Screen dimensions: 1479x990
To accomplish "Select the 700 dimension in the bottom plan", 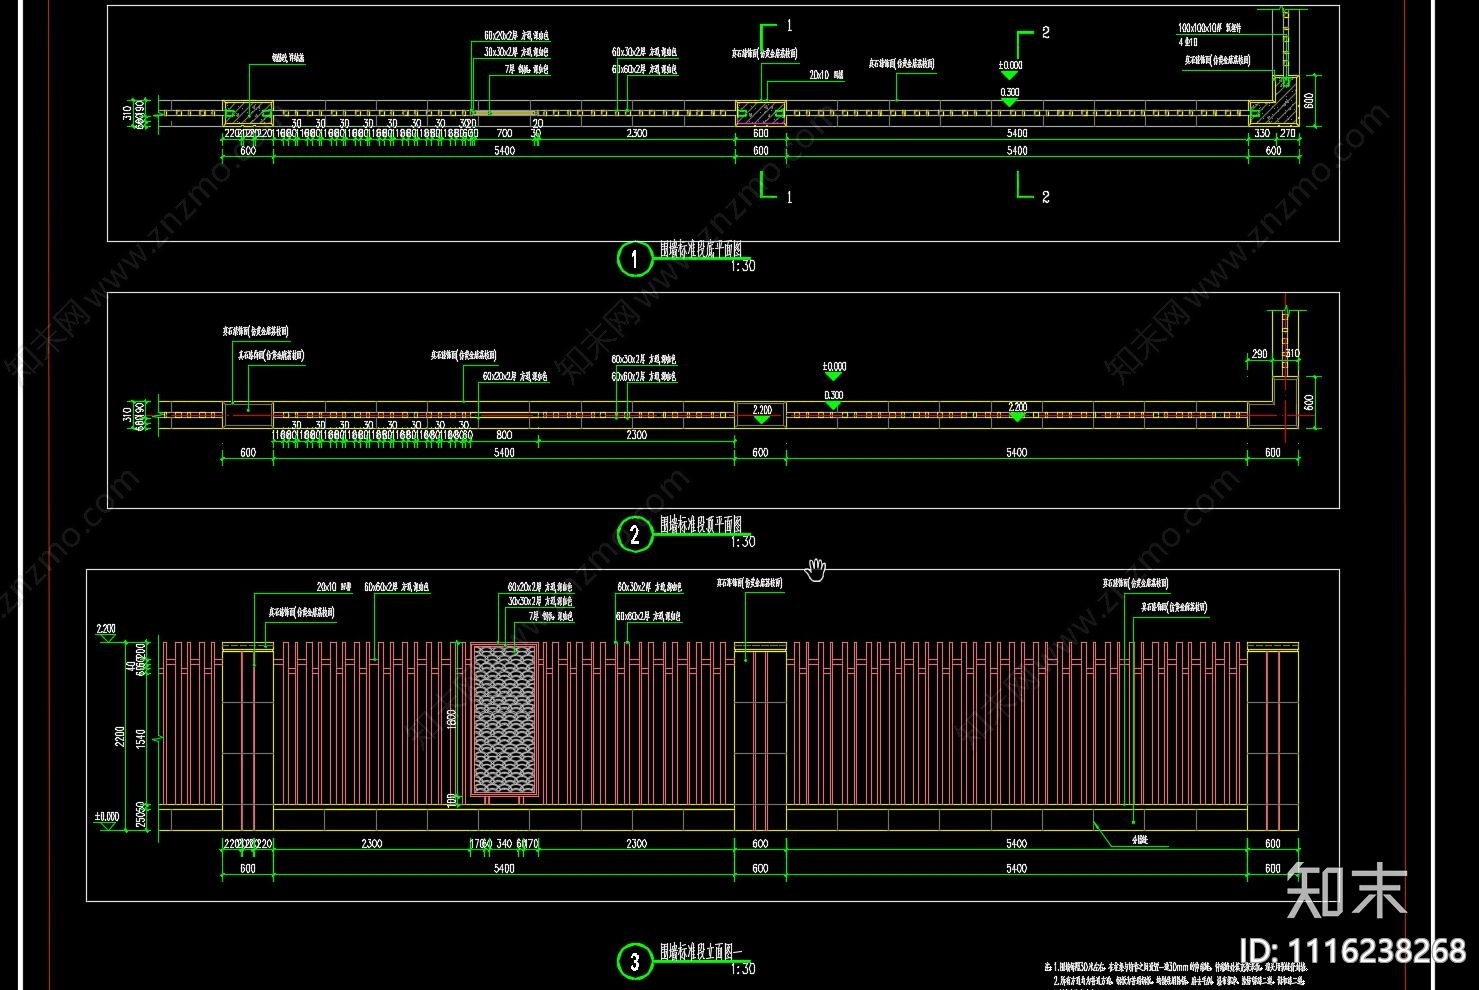I will tap(504, 133).
